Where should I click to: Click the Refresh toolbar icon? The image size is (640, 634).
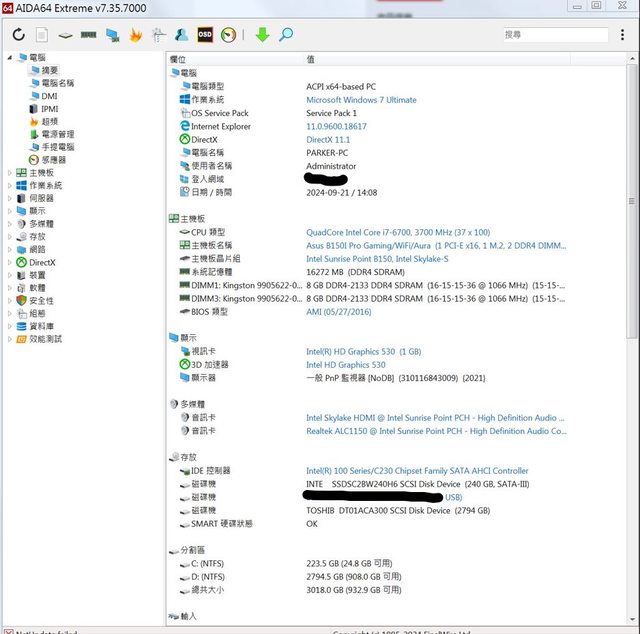click(x=19, y=35)
